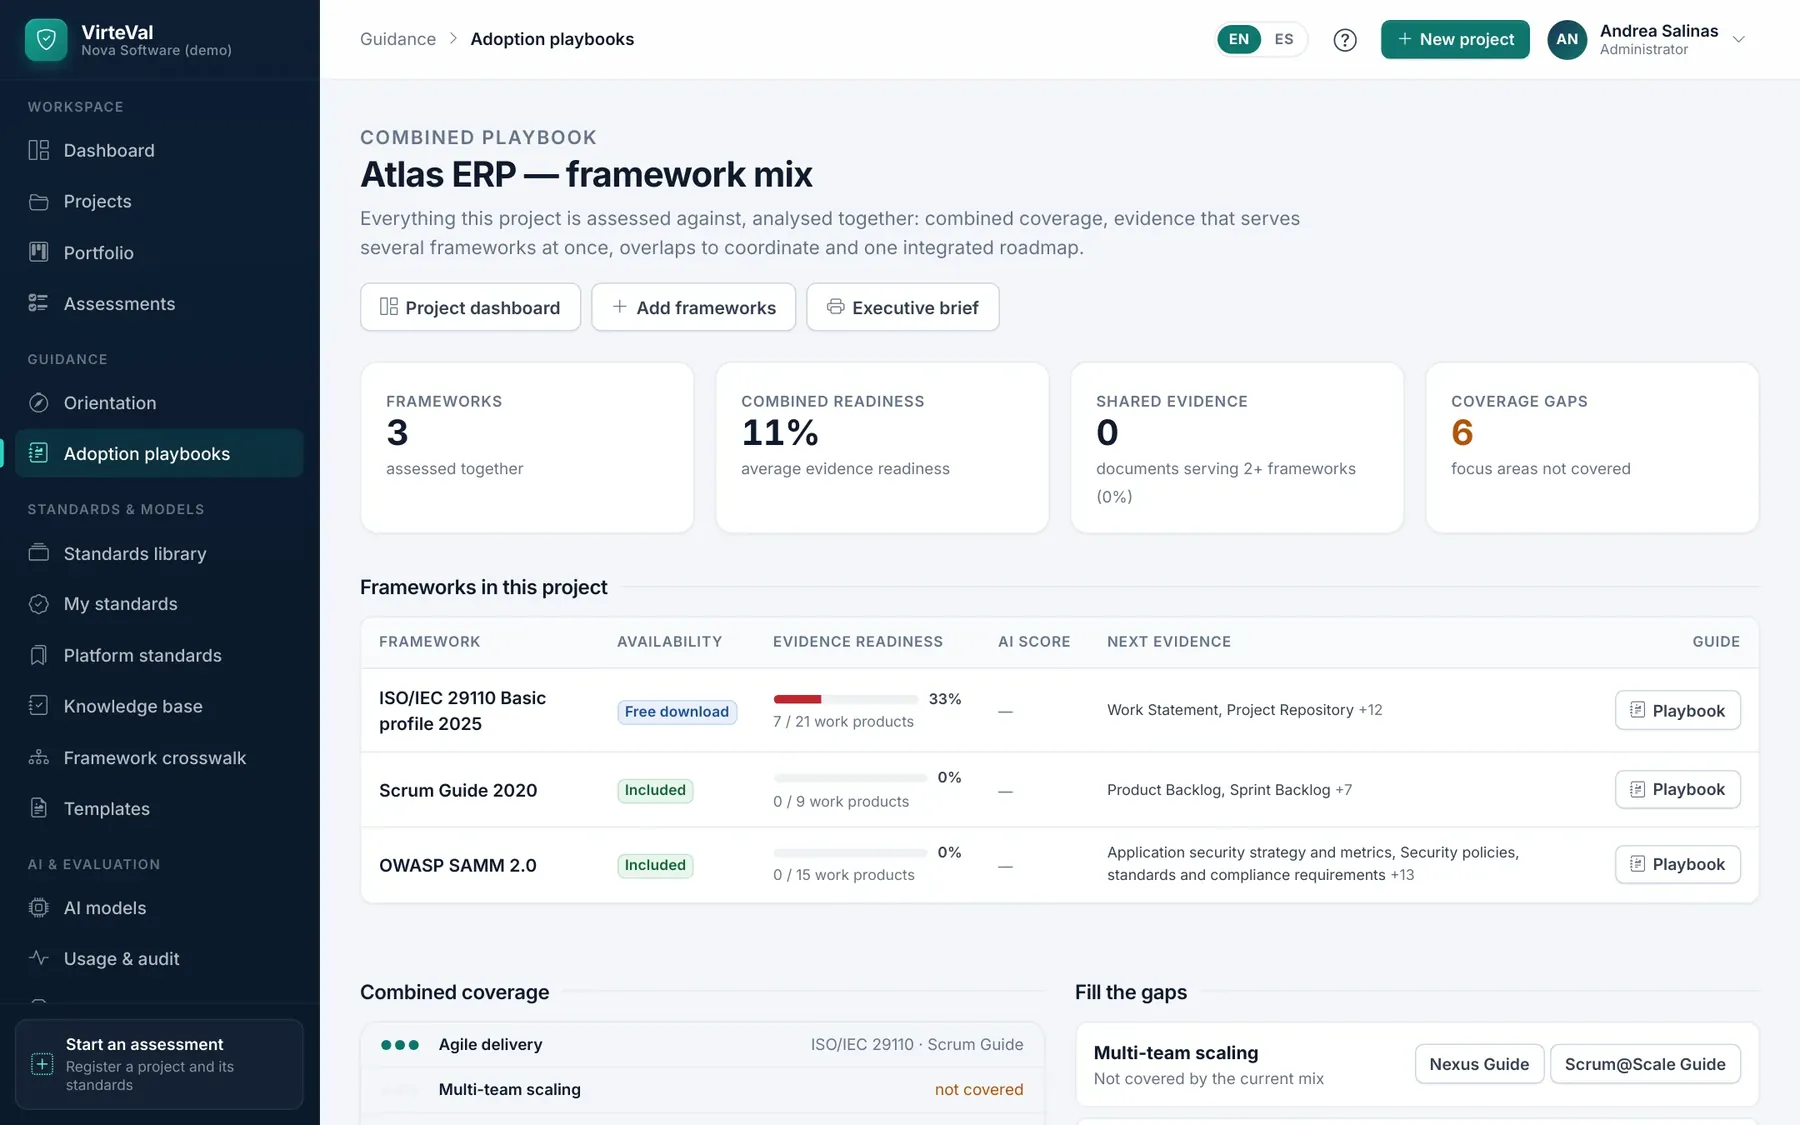Click the Projects folder icon
The height and width of the screenshot is (1125, 1800).
coord(39,201)
